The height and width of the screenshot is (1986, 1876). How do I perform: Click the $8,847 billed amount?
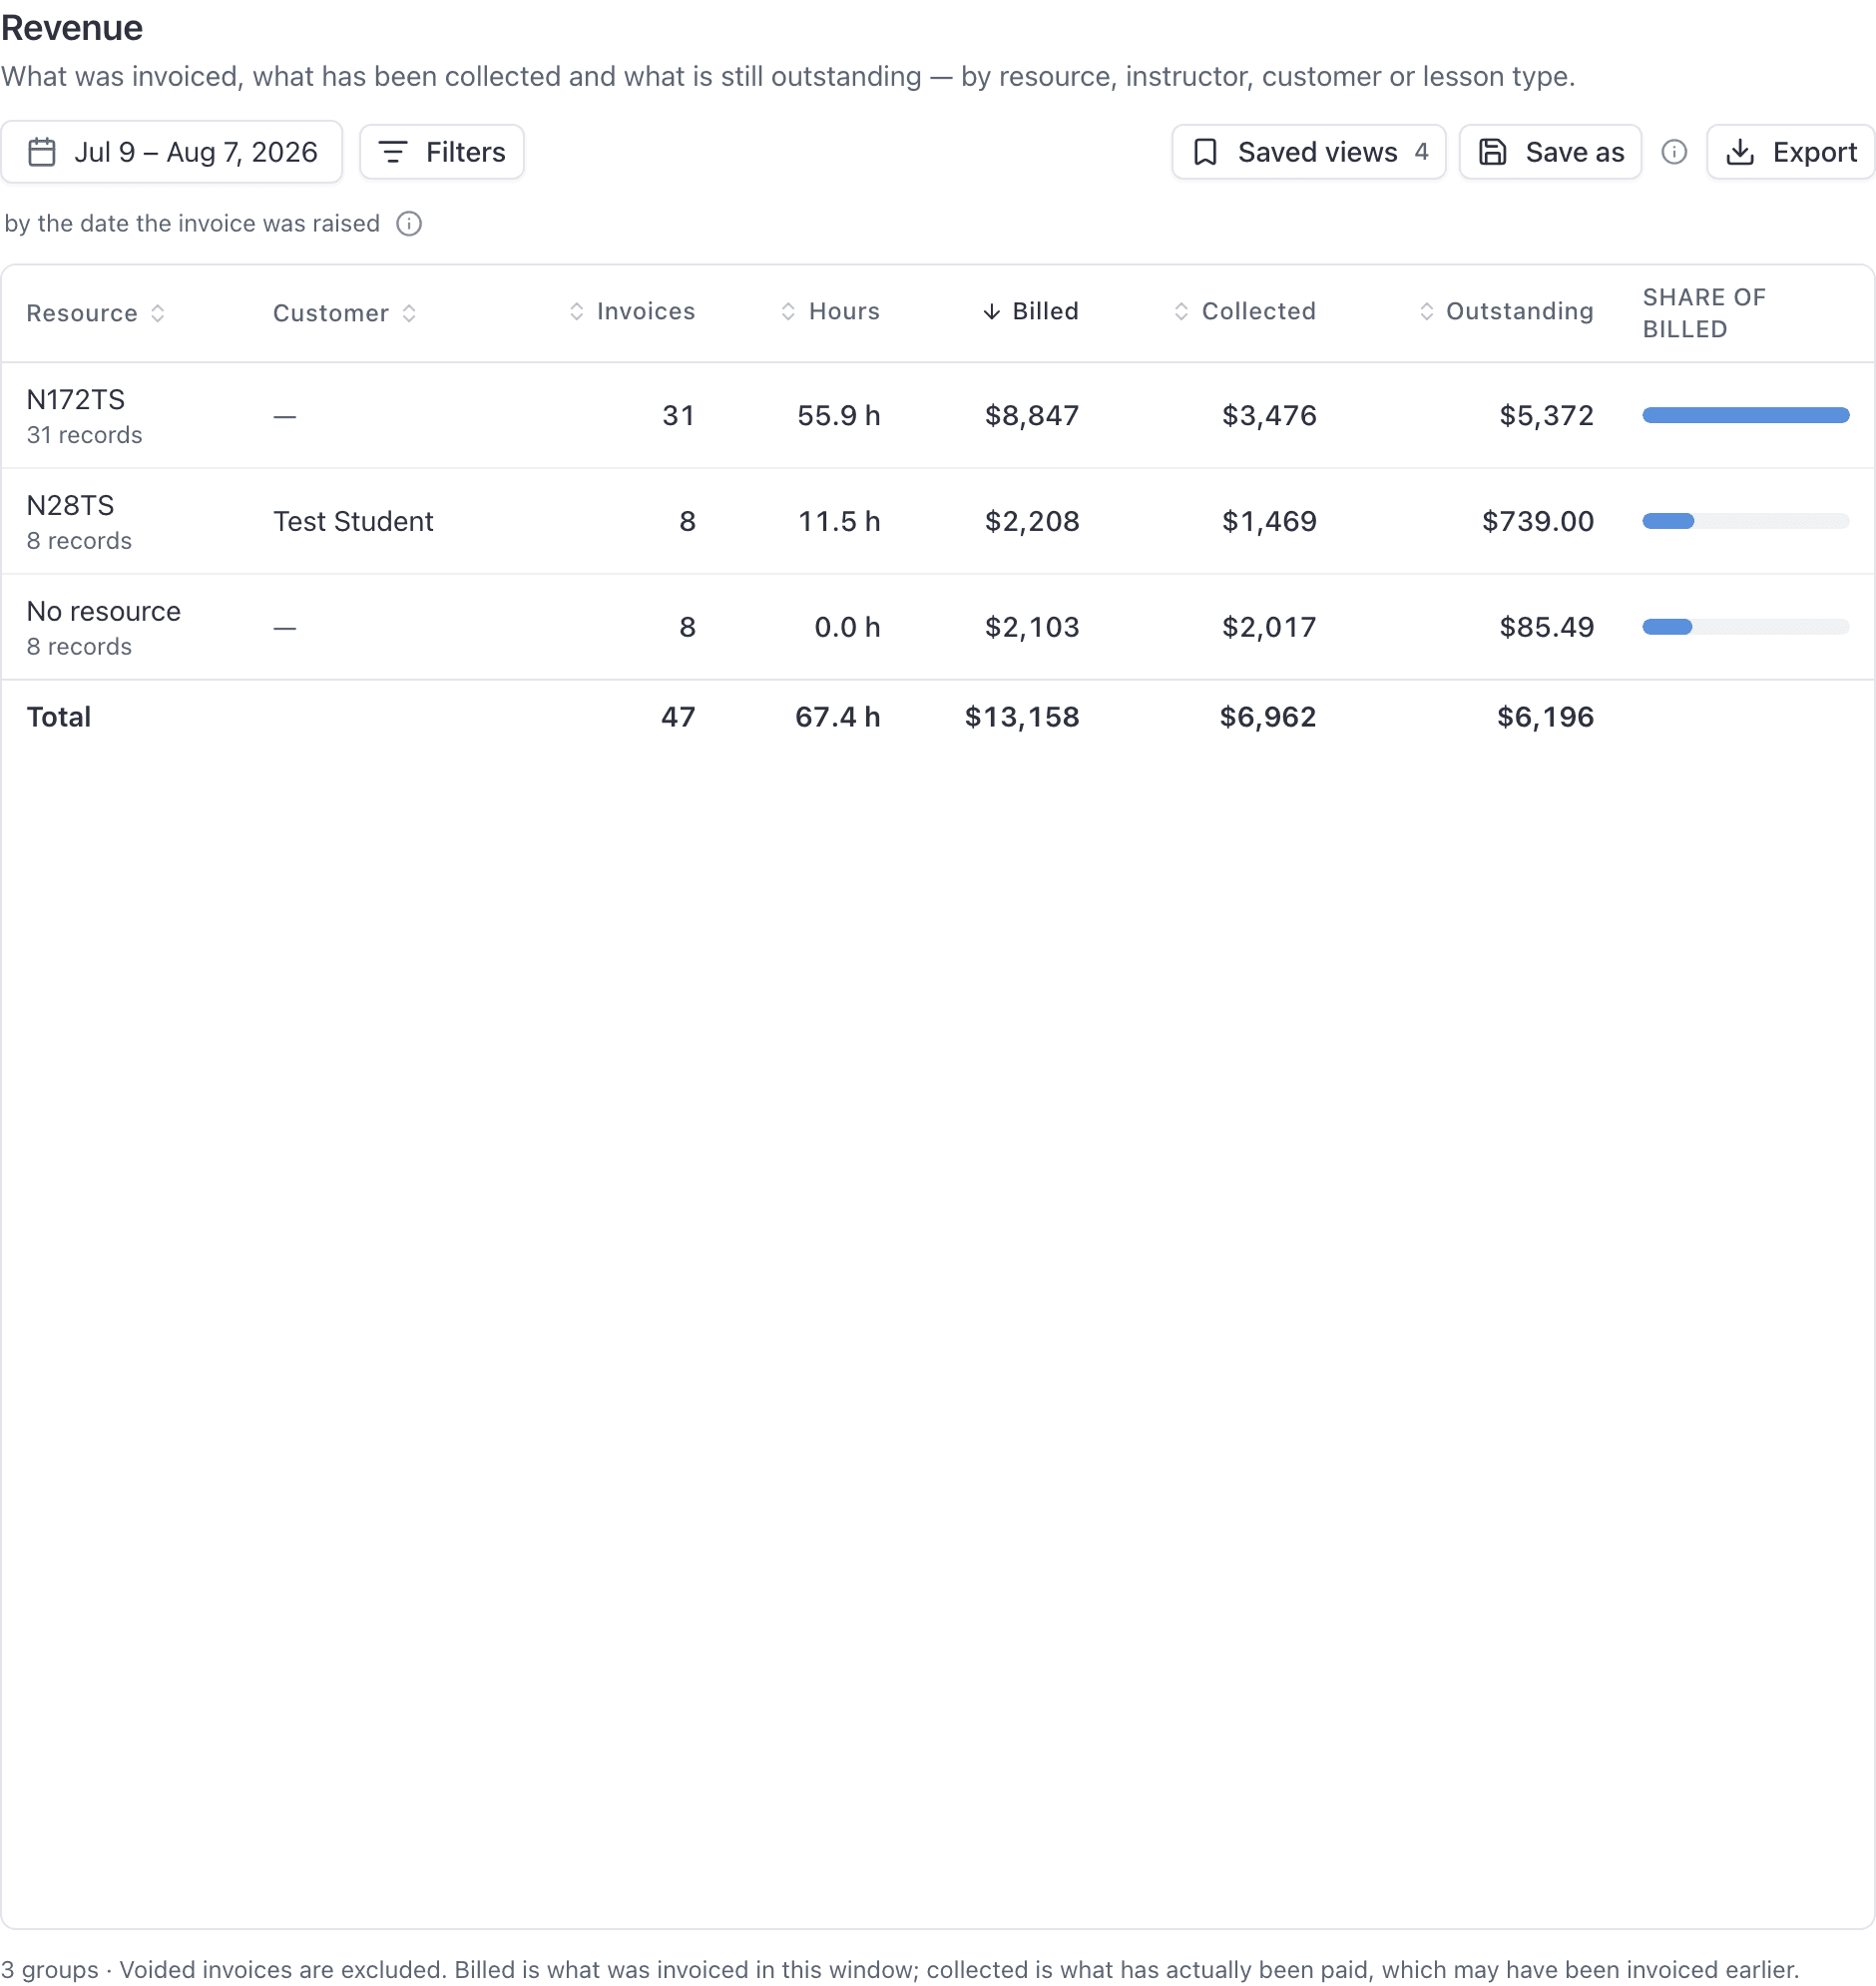1032,415
